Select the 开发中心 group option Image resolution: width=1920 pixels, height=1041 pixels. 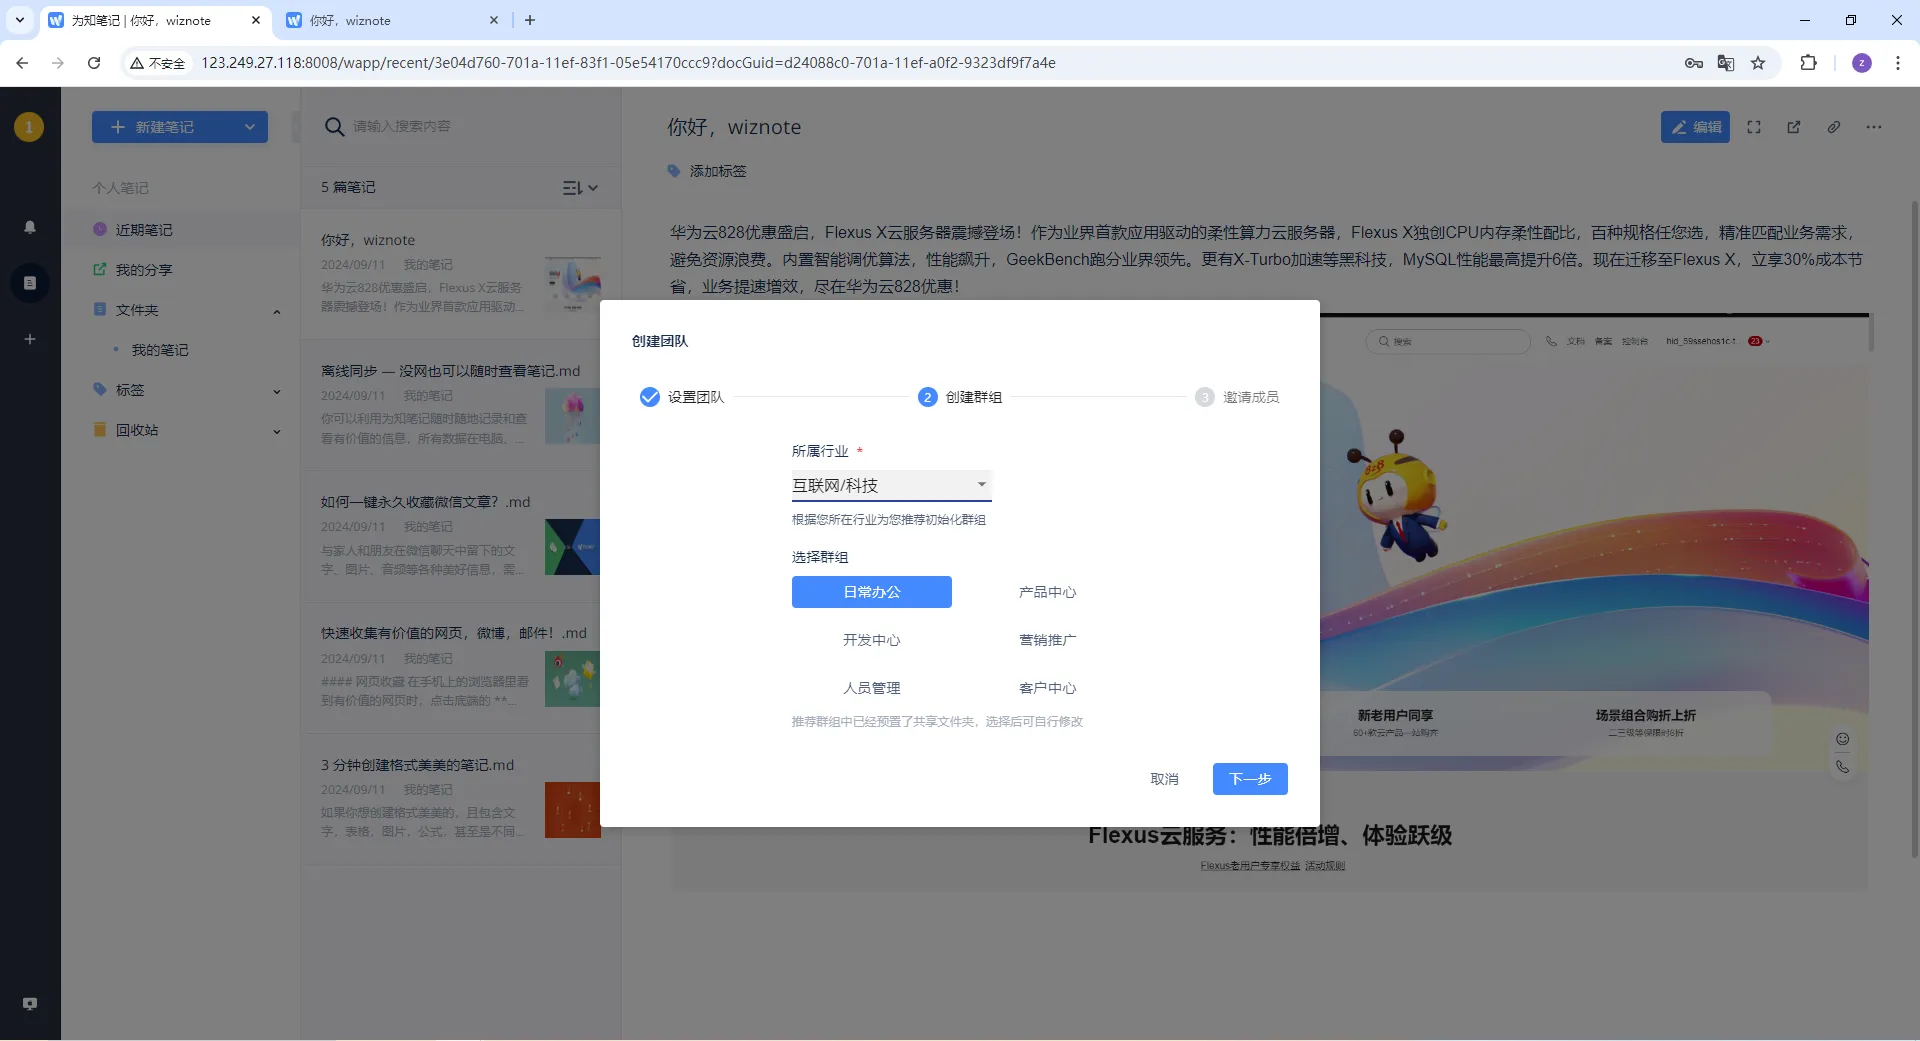(x=872, y=640)
